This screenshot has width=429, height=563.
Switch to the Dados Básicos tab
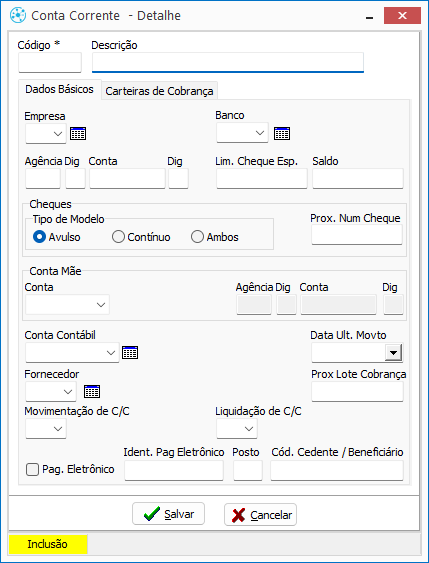click(x=60, y=89)
